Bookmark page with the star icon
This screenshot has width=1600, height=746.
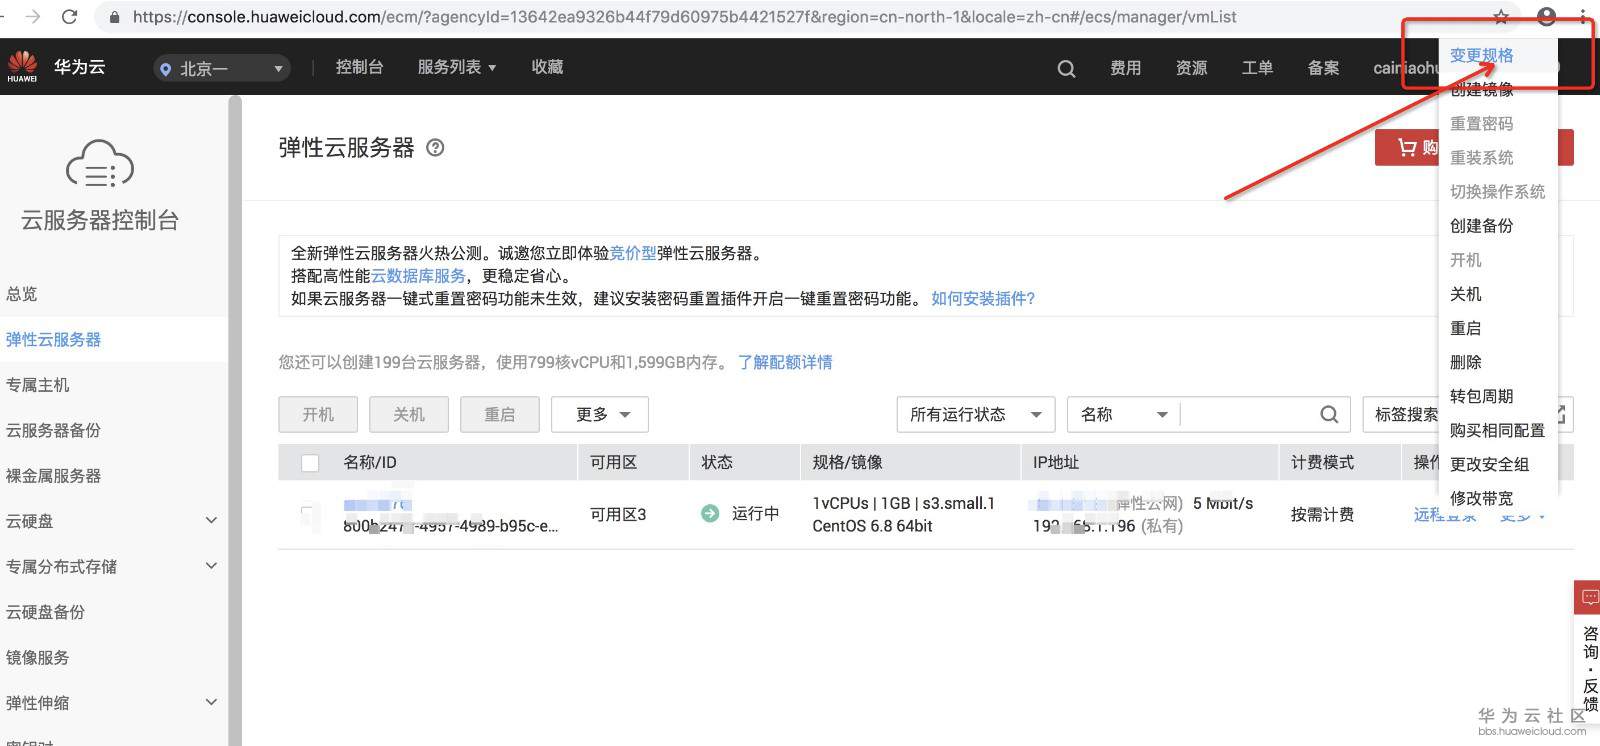(1501, 17)
